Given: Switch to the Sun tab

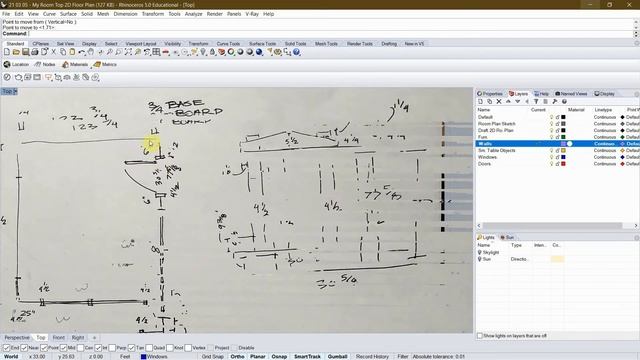Looking at the screenshot, I should tap(507, 237).
